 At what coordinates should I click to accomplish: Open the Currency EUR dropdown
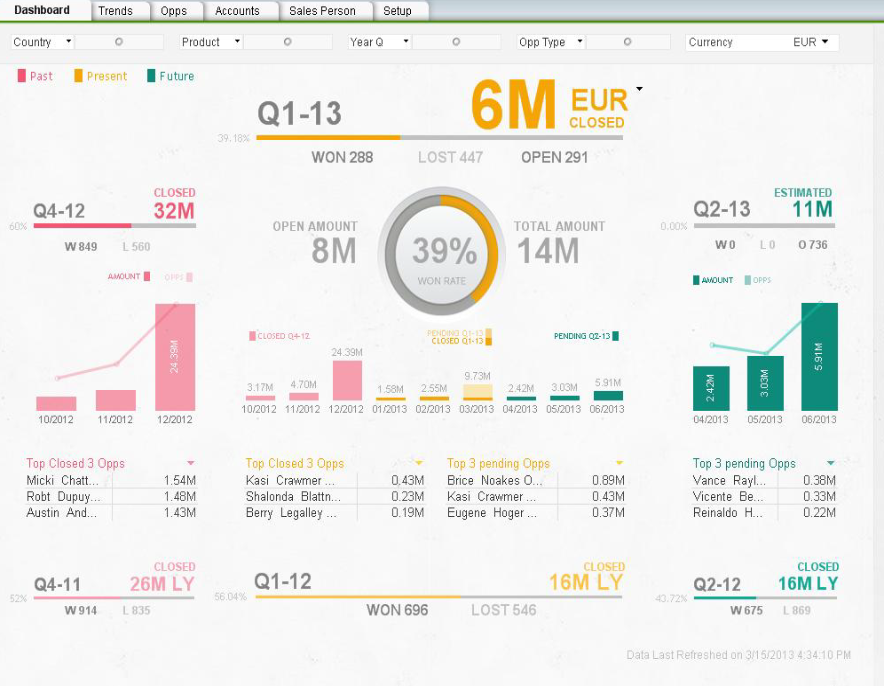(x=825, y=42)
